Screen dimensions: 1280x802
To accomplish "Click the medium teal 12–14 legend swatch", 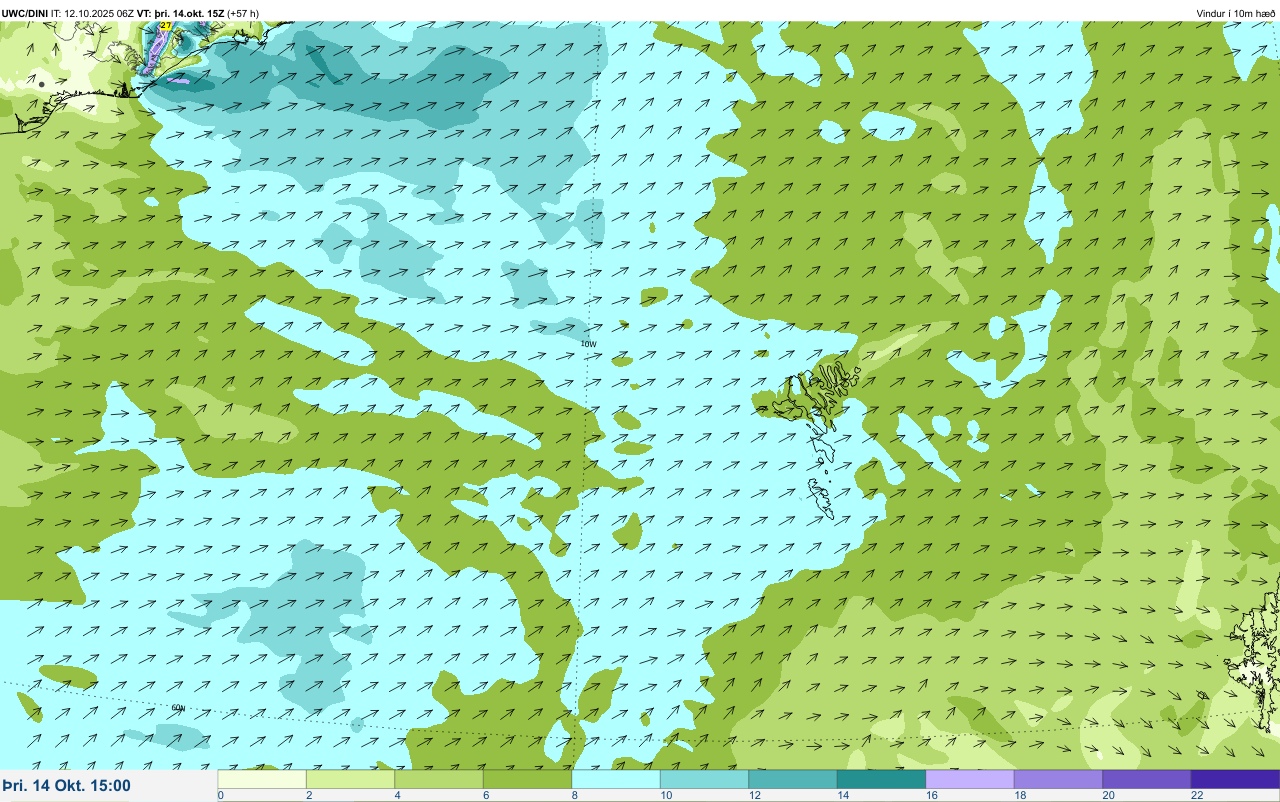I will (792, 779).
